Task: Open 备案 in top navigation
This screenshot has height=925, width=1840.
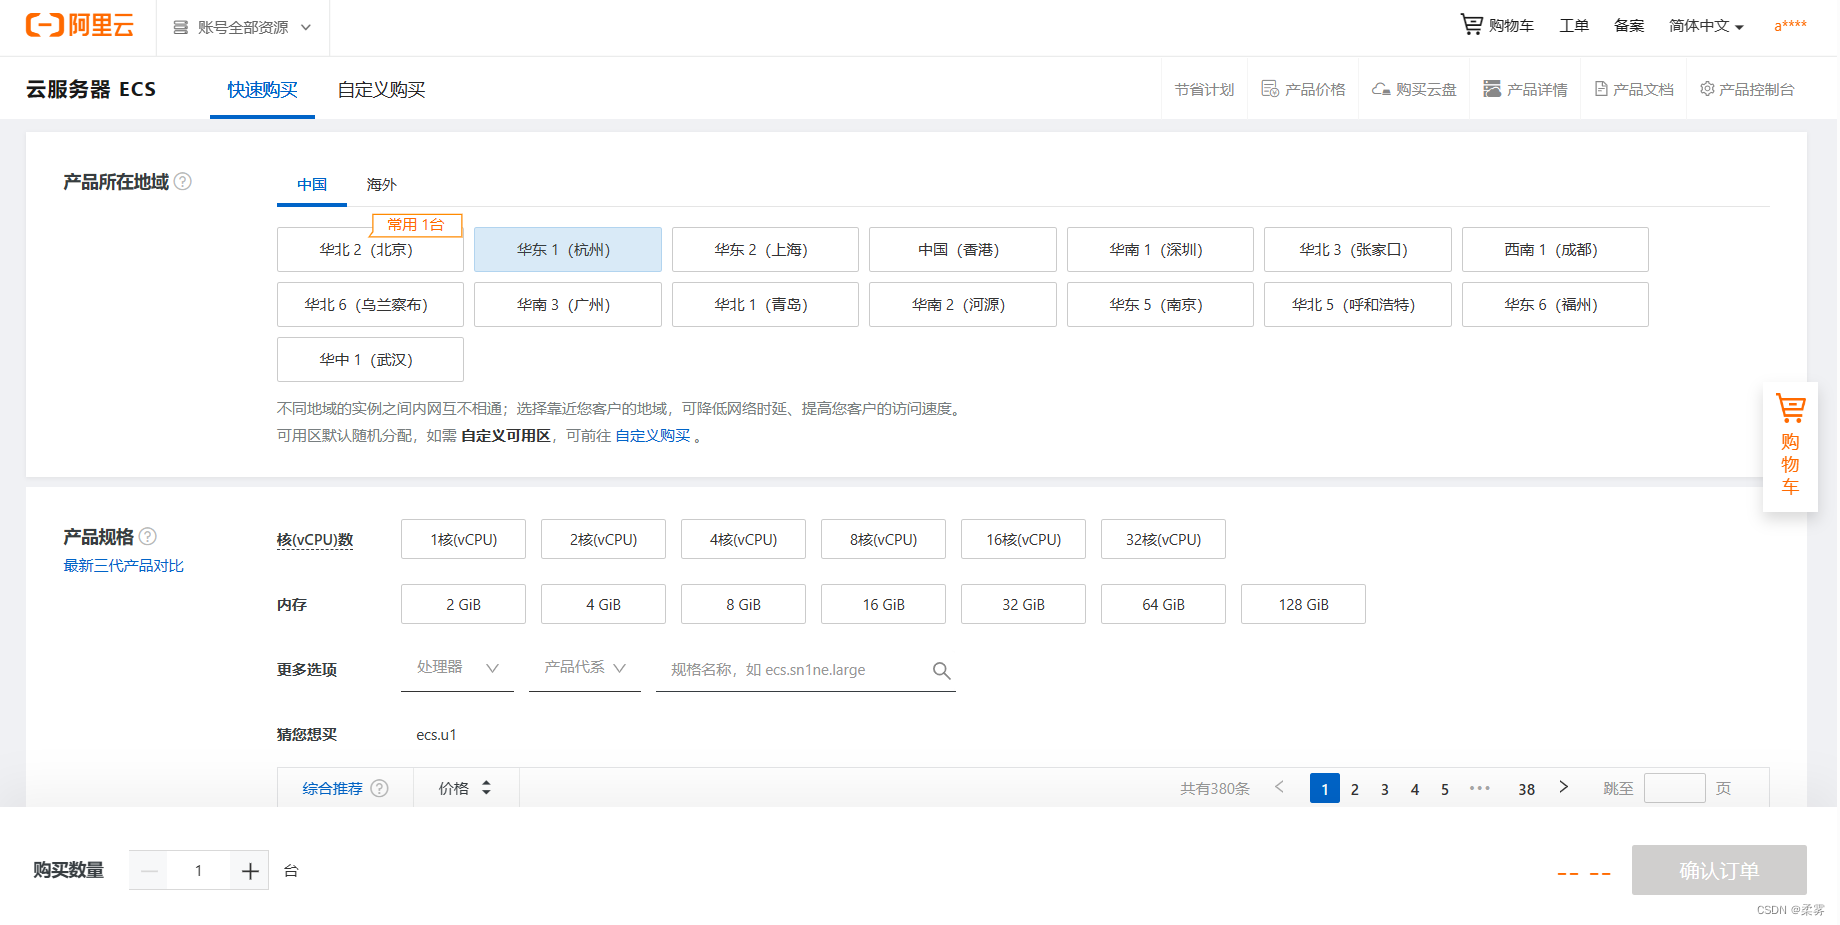Action: (1629, 26)
